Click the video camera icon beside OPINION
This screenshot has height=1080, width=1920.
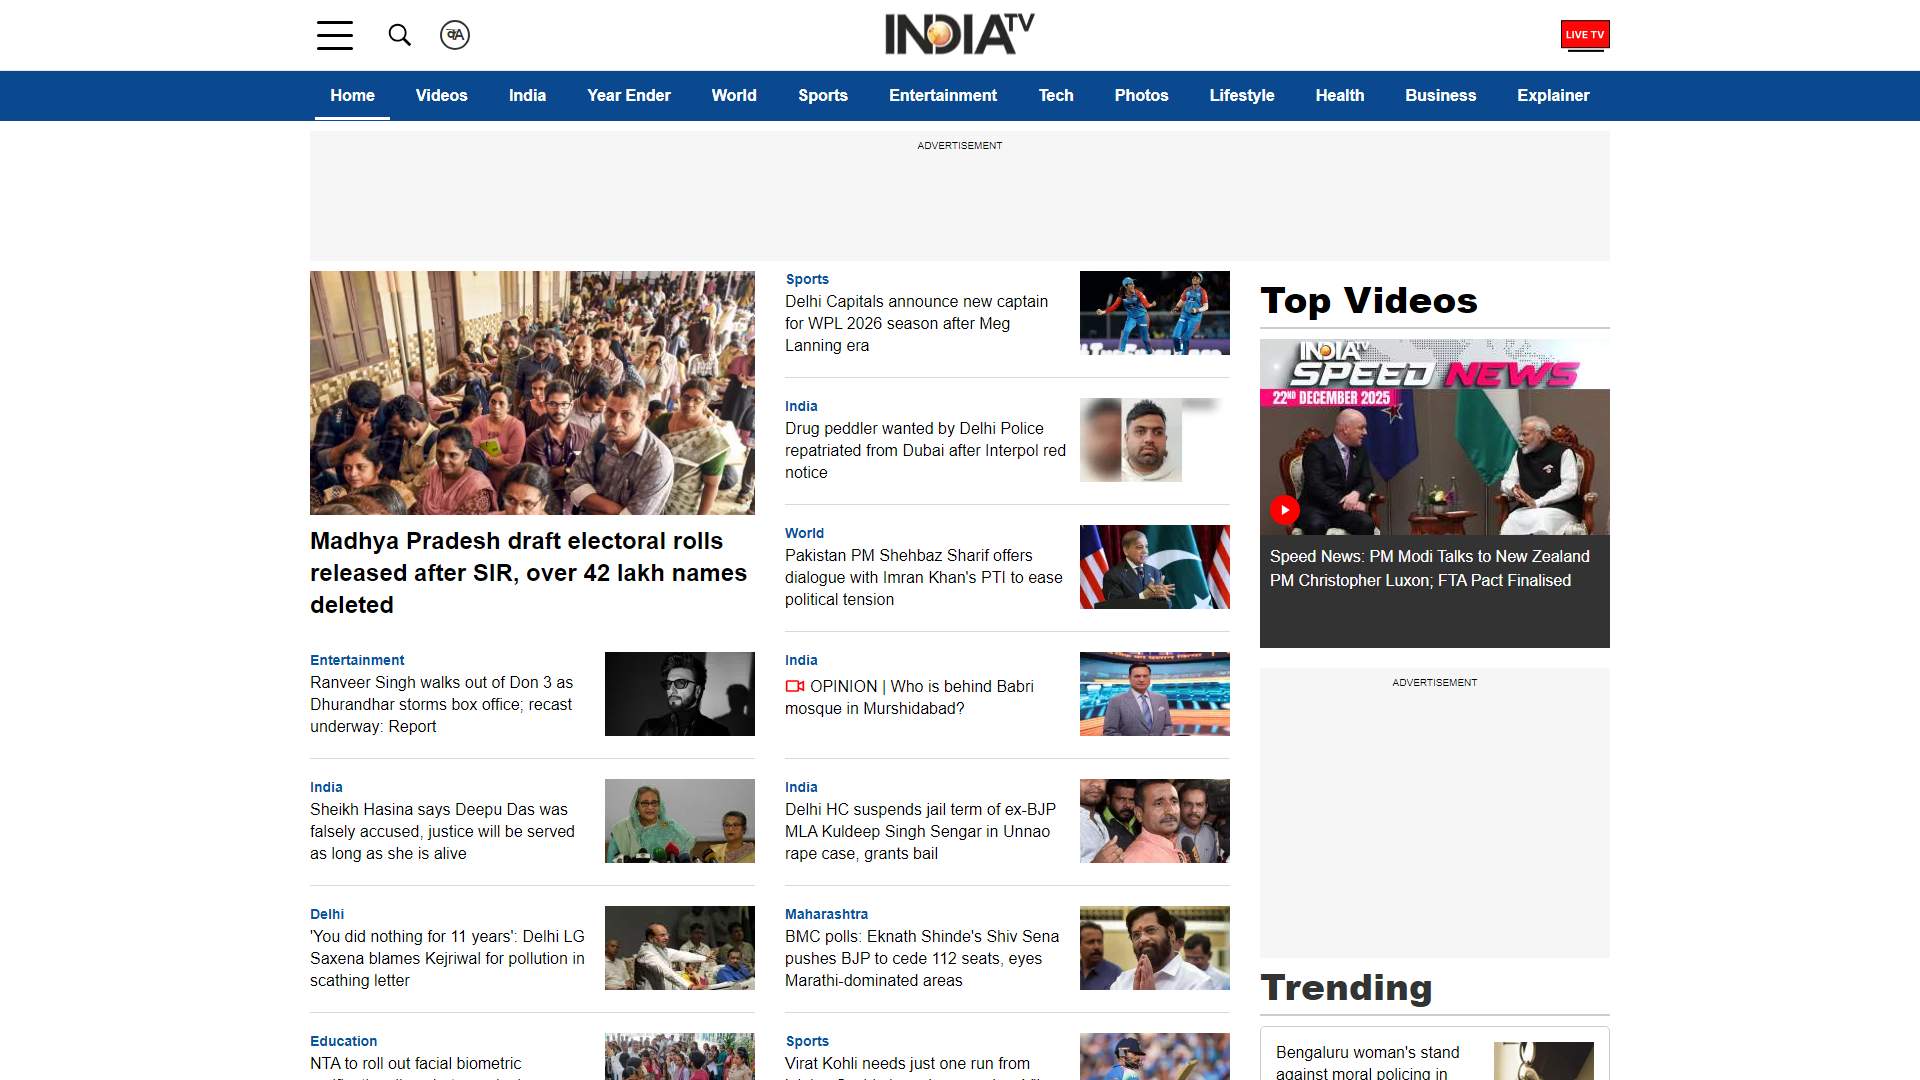(x=795, y=686)
